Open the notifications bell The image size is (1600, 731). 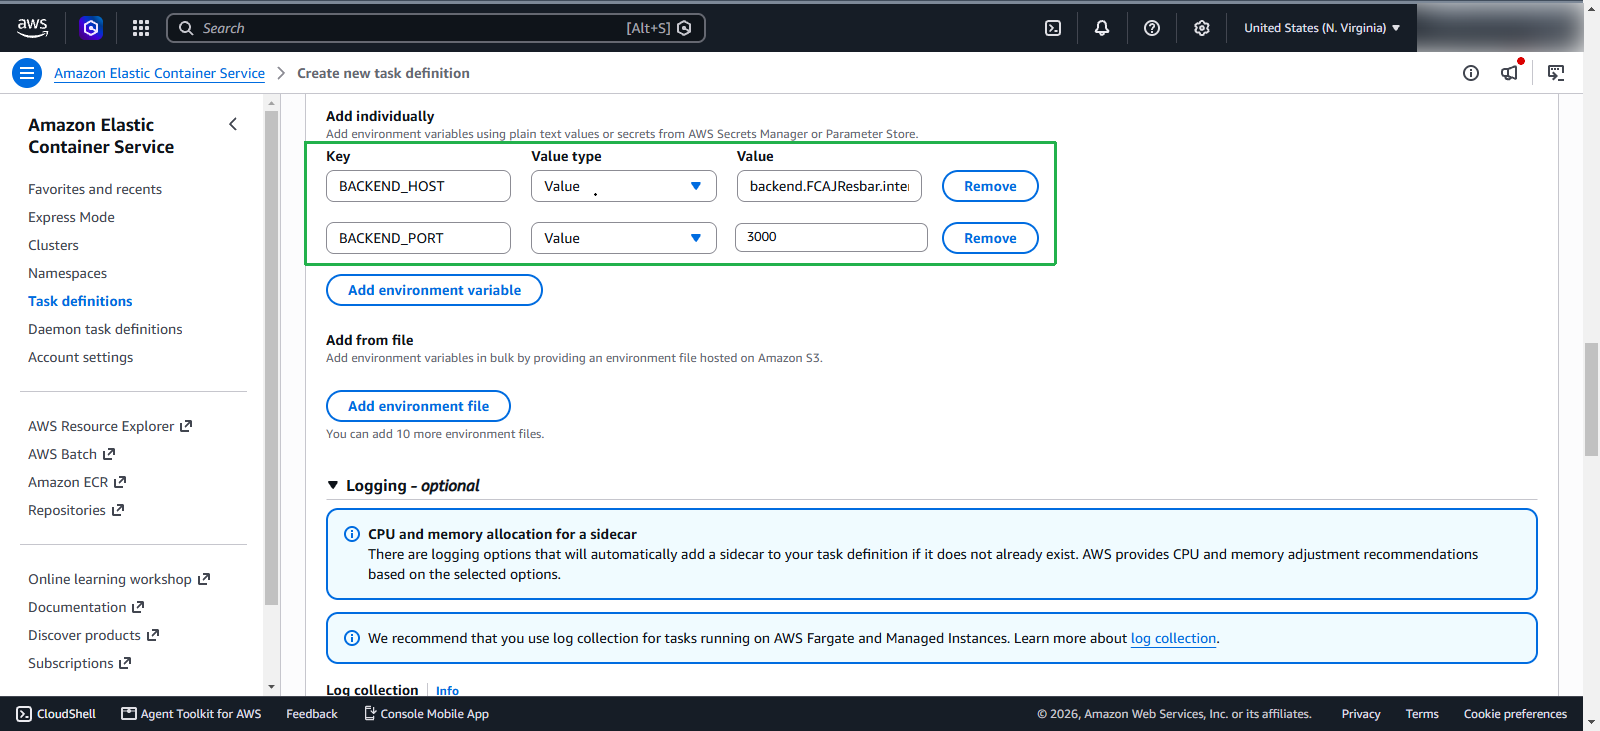pos(1102,28)
